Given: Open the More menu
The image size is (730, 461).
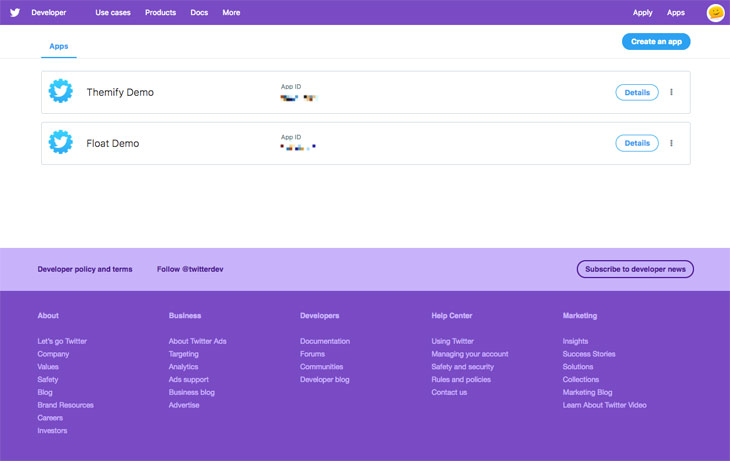Looking at the screenshot, I should pyautogui.click(x=231, y=13).
